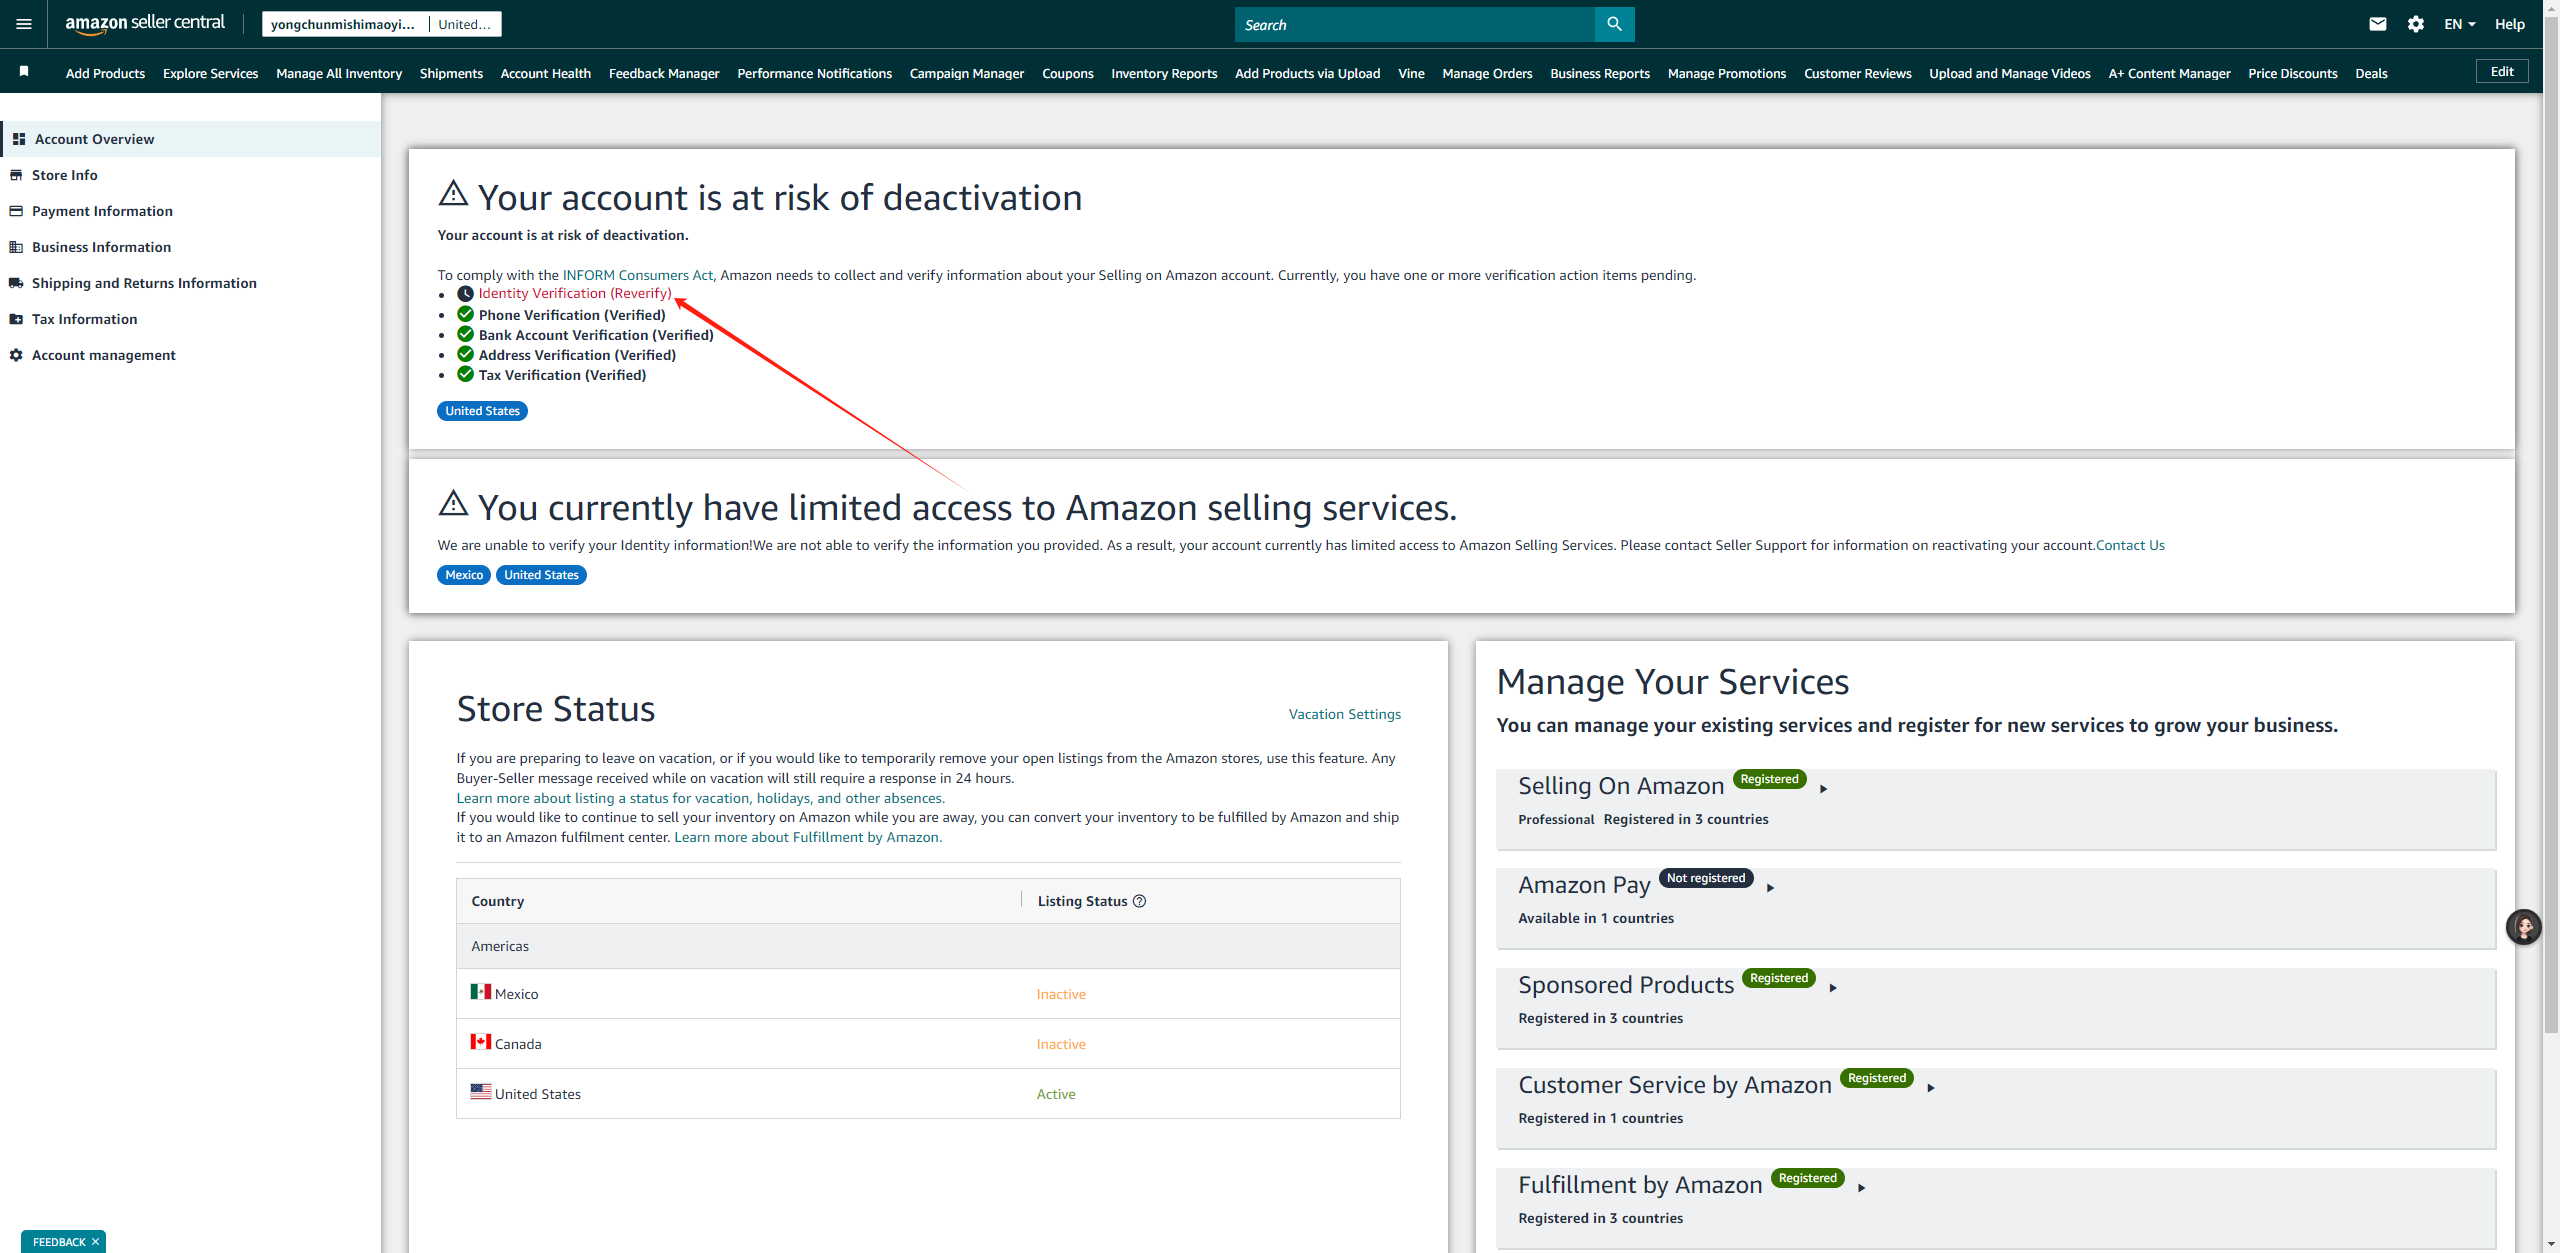Click the Identity Verification clock icon
Screen dimensions: 2560x1253
click(x=465, y=293)
